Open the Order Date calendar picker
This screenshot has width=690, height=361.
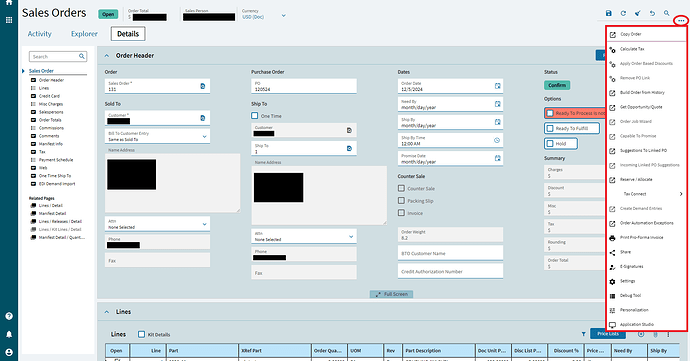coord(497,86)
